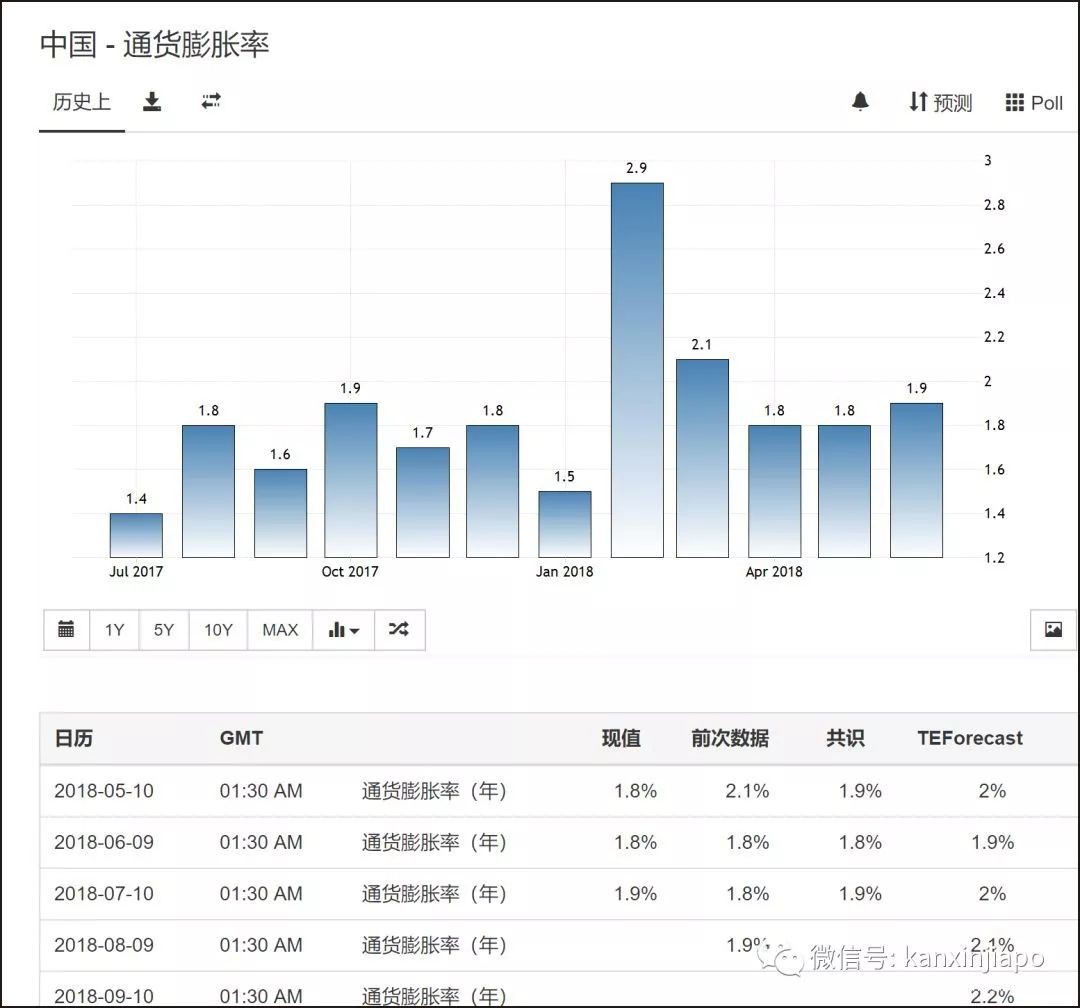
Task: Open the Poll grid option
Action: 1034,103
